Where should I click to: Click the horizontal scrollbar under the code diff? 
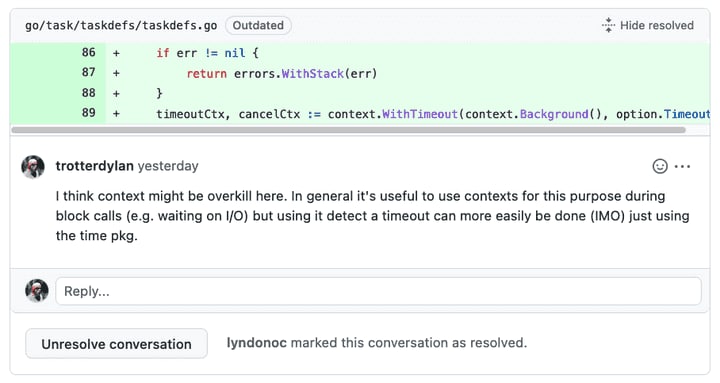[x=349, y=130]
